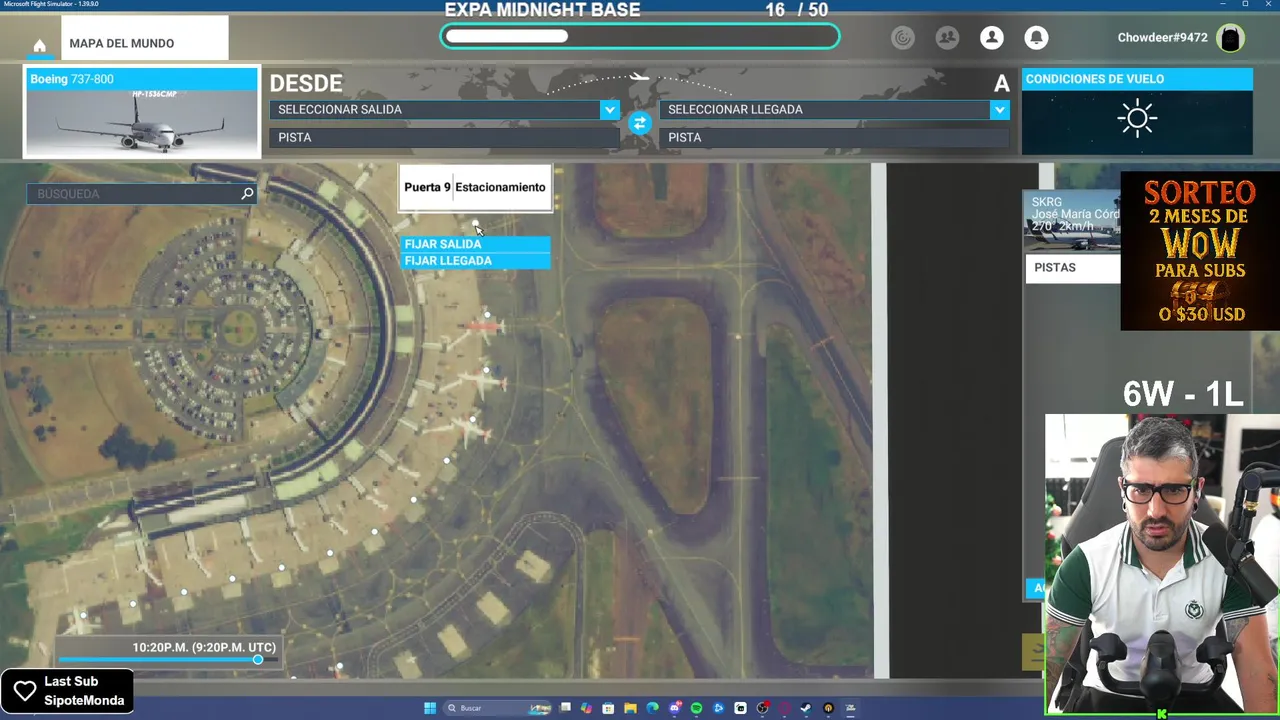The width and height of the screenshot is (1280, 720).
Task: Open the Windows Start button
Action: pos(430,708)
